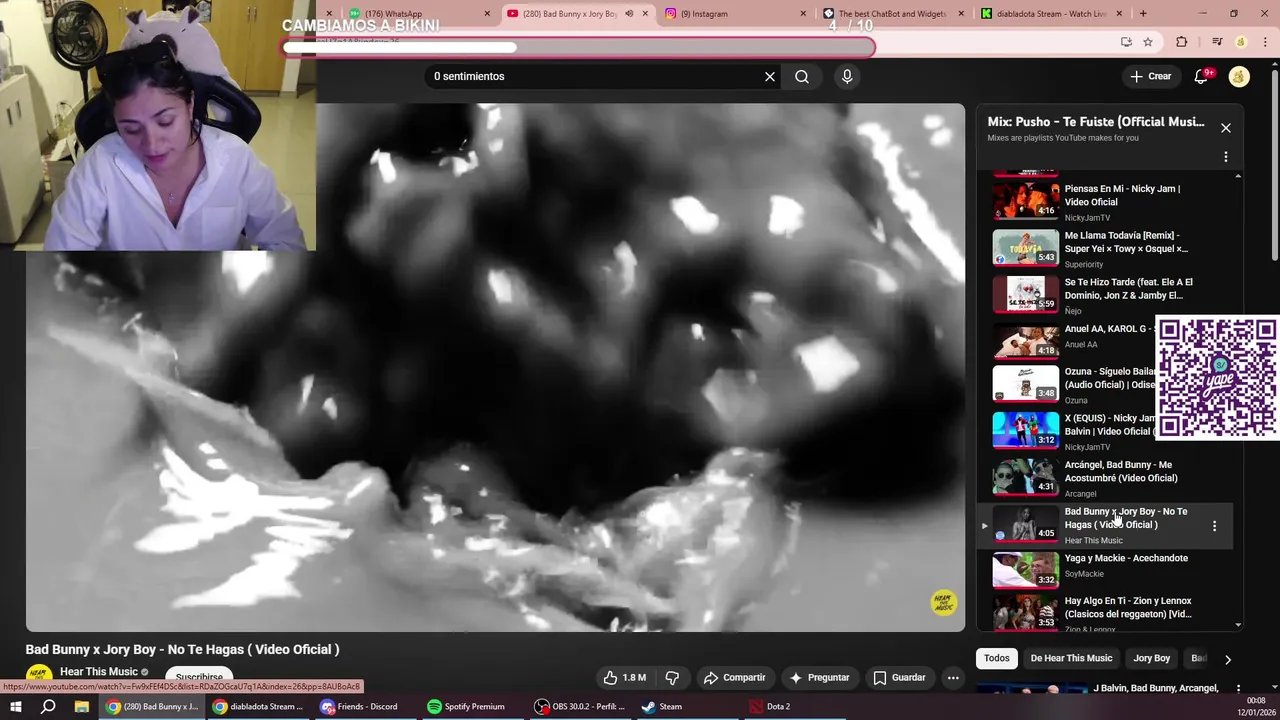The height and width of the screenshot is (720, 1280).
Task: Open OBS 30.0.2 taskbar item
Action: tap(579, 706)
